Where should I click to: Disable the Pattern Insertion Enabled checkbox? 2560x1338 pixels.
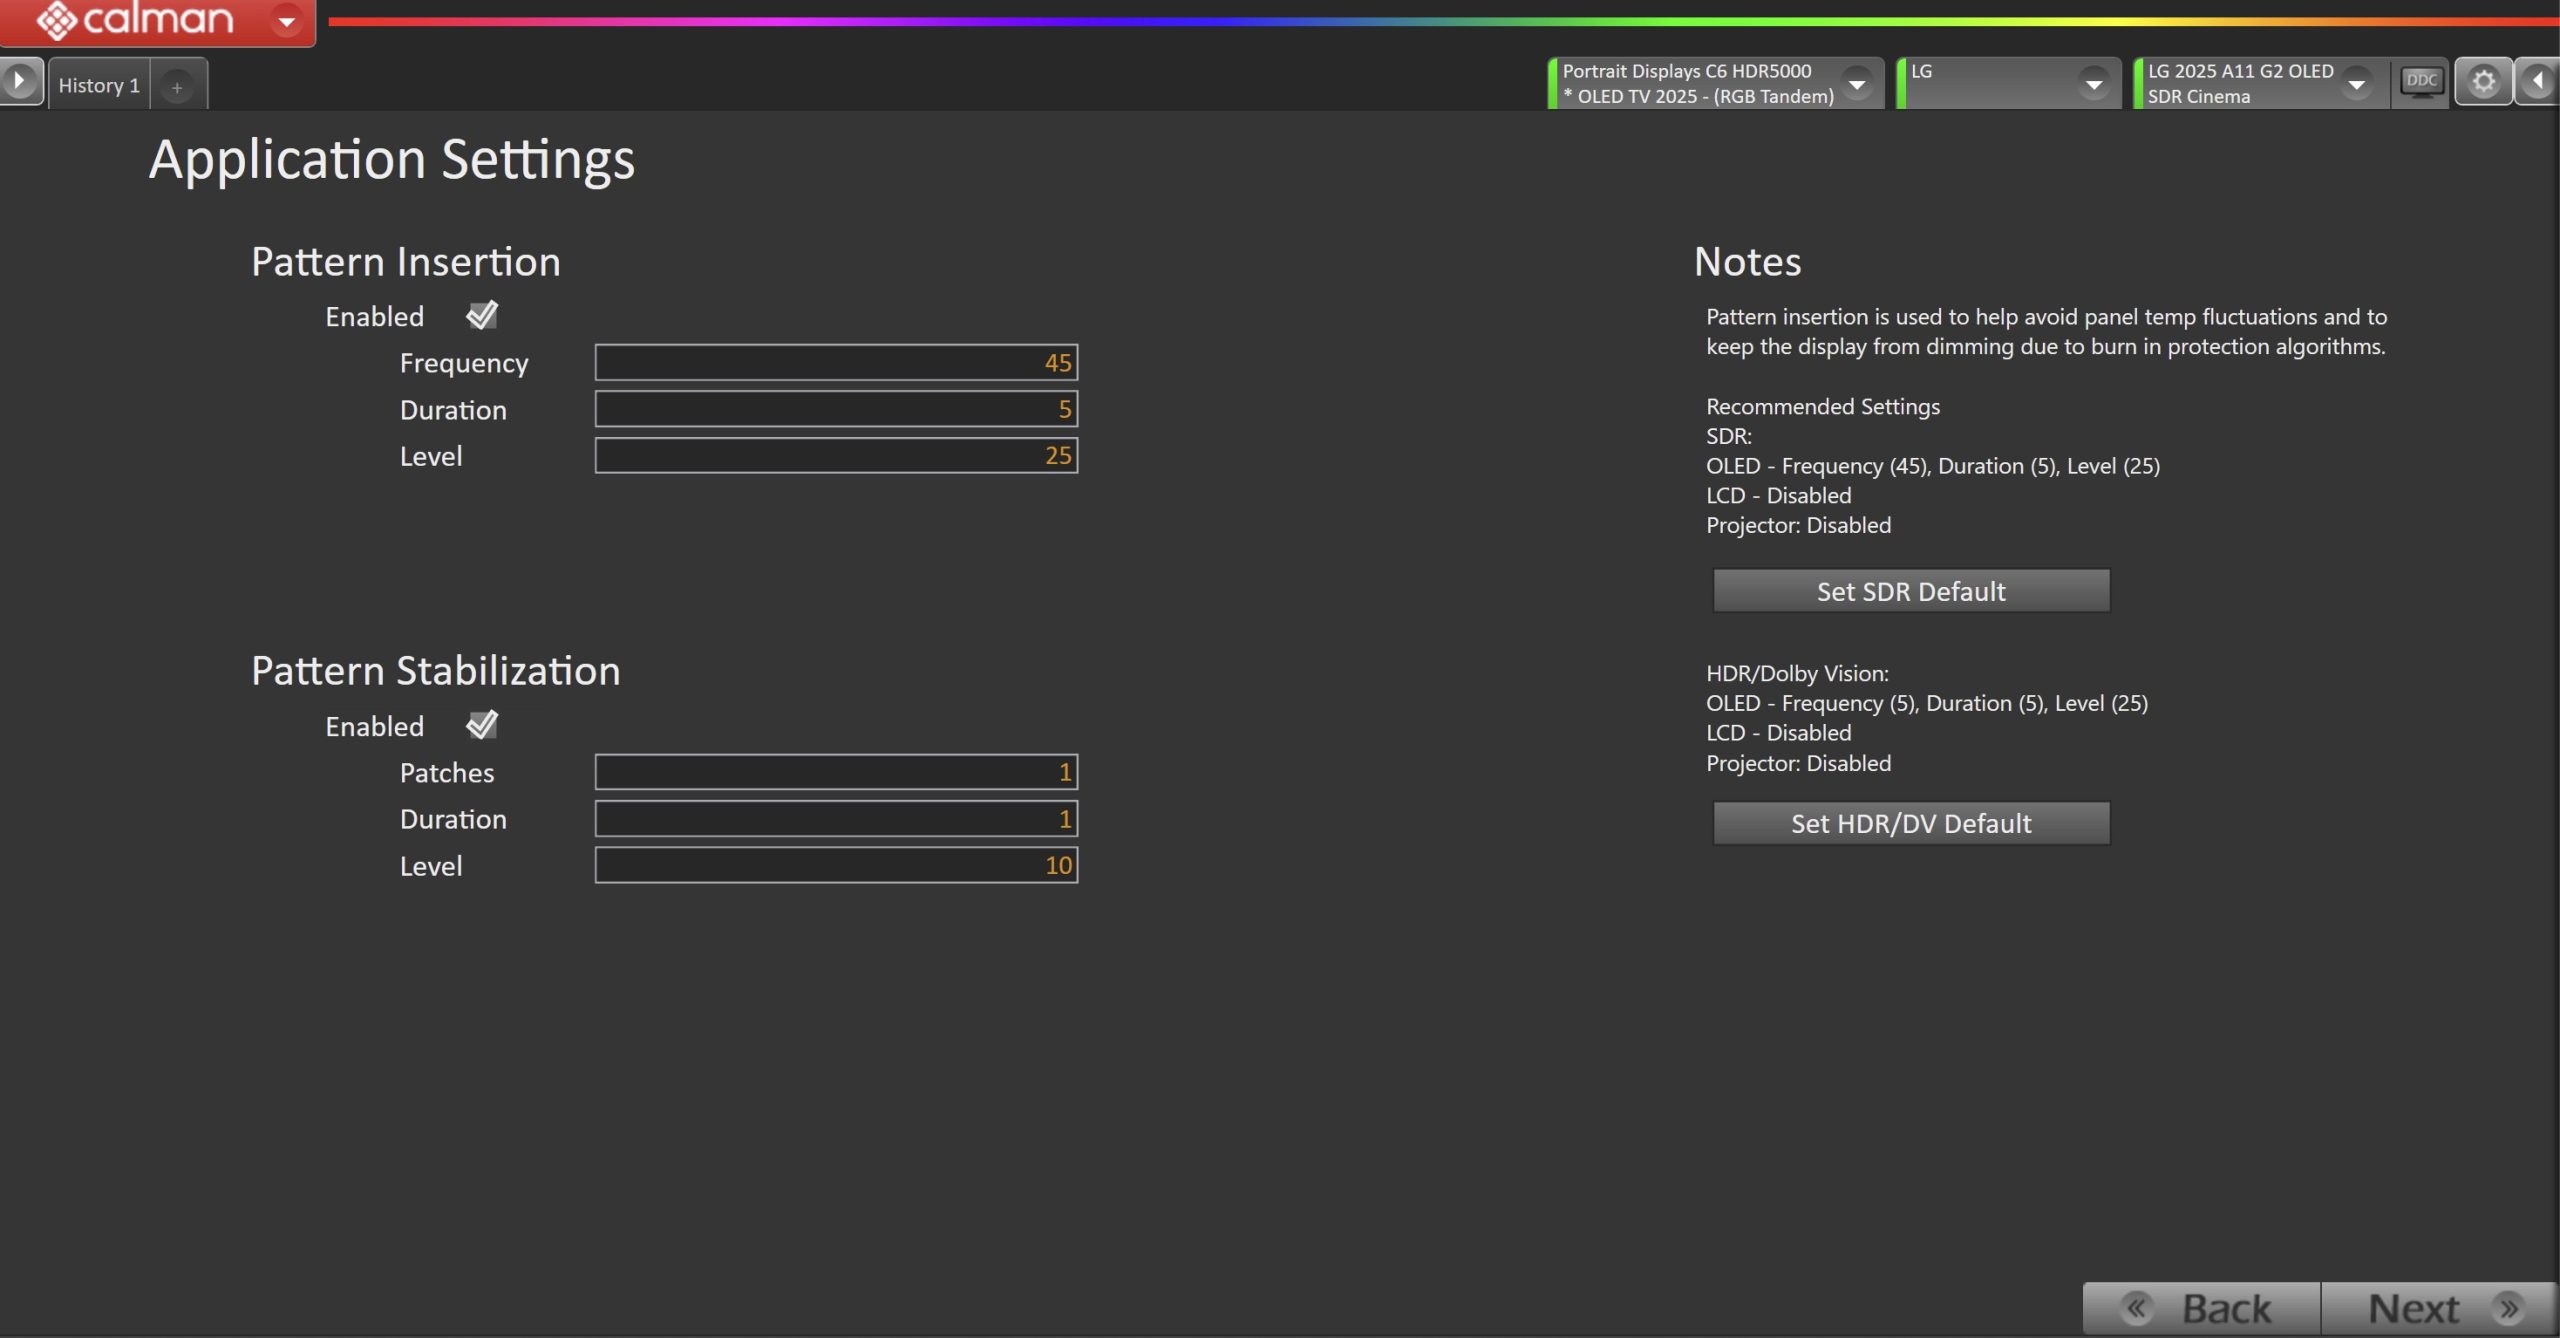(482, 316)
